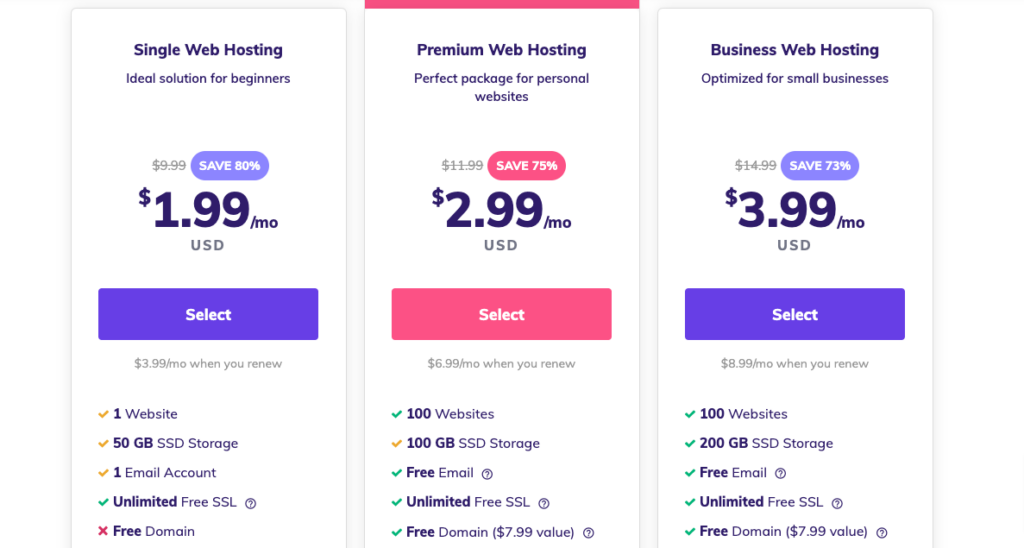Image resolution: width=1024 pixels, height=548 pixels.
Task: Click Business plan Free Email question mark
Action: click(x=780, y=474)
